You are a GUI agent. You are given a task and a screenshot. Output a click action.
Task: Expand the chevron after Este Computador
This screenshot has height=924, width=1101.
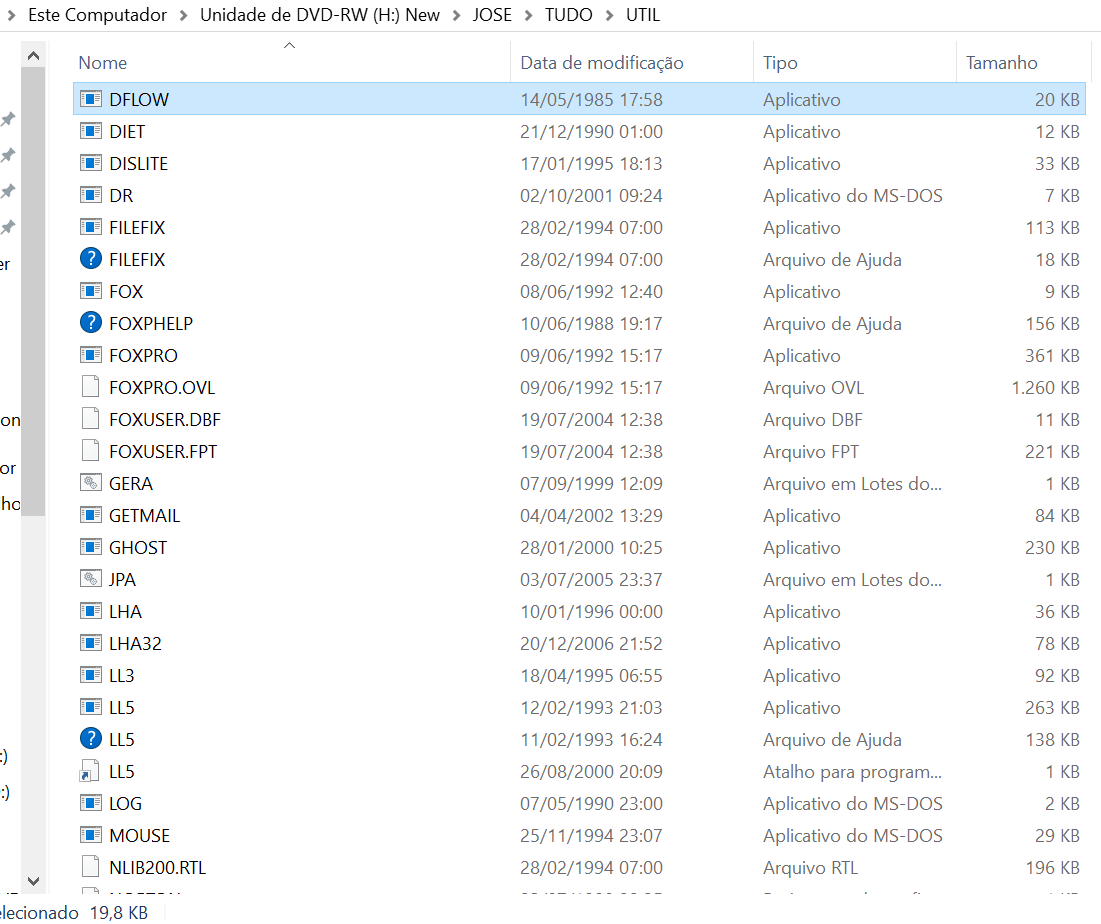[x=184, y=15]
